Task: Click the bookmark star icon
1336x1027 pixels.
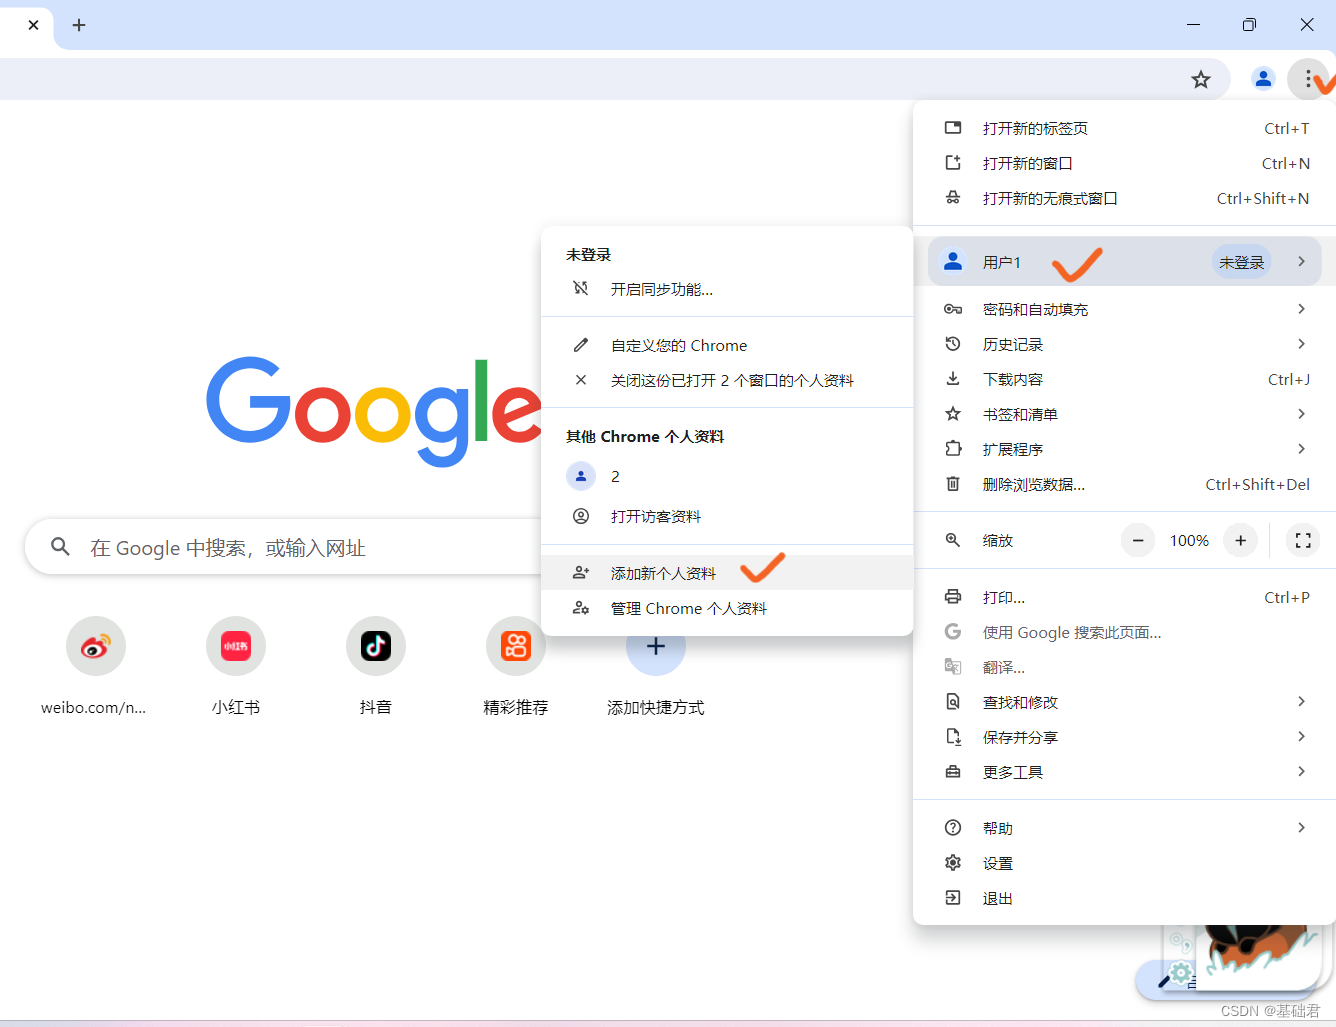Action: [1201, 79]
